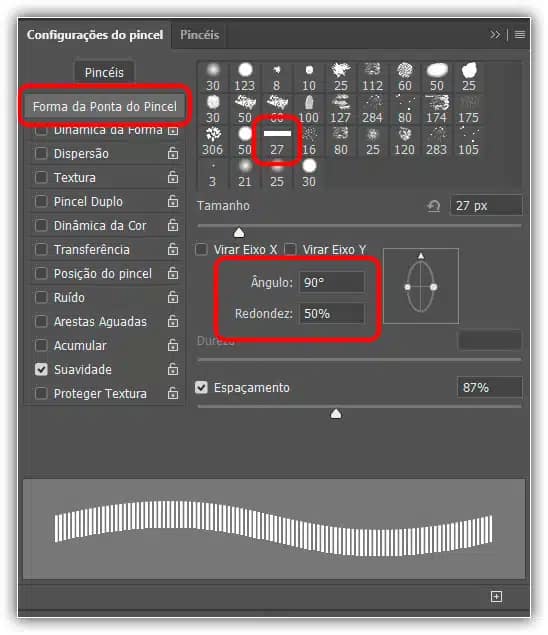Turn on Pincel Duplo
Image resolution: width=548 pixels, height=635 pixels.
(41, 201)
